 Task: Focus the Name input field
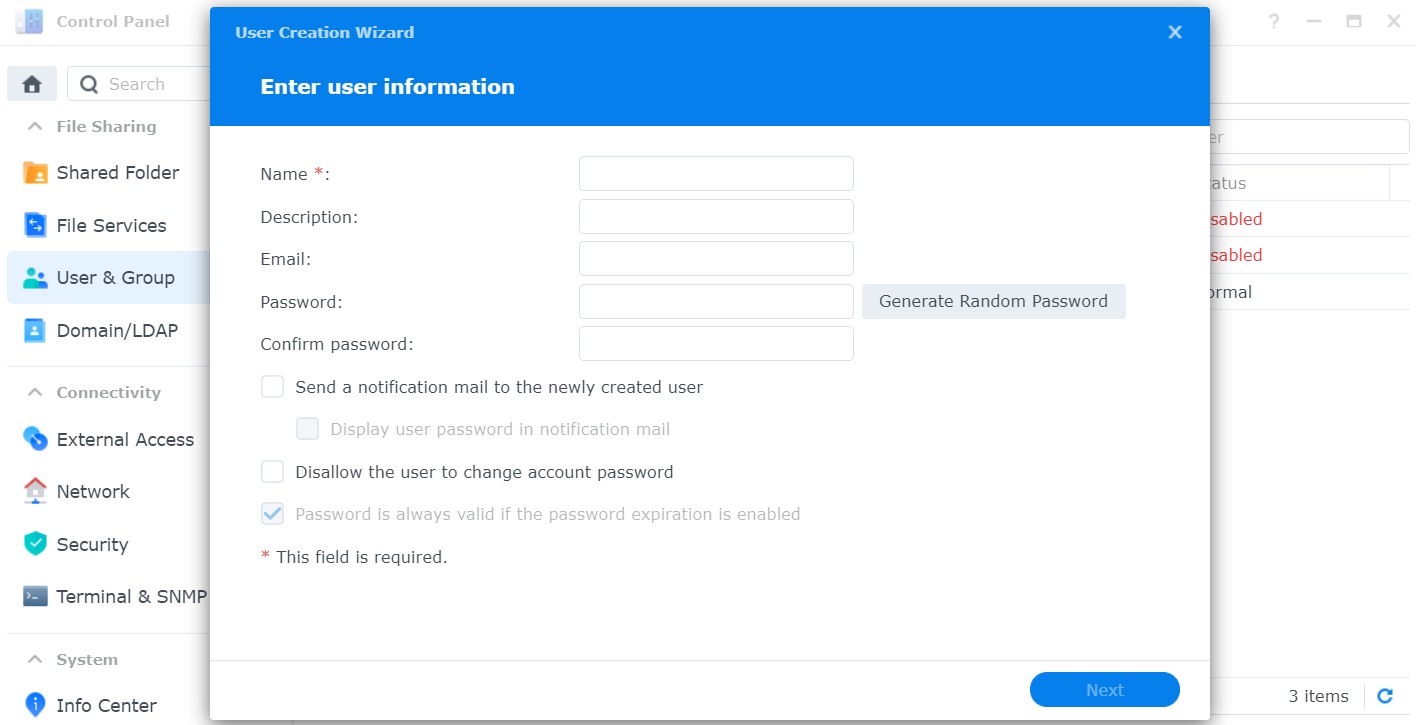pos(716,174)
